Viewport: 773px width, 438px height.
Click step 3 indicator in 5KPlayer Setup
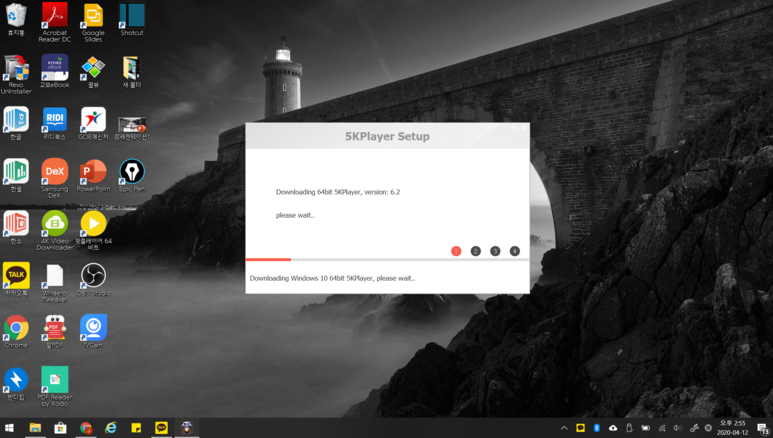click(495, 251)
